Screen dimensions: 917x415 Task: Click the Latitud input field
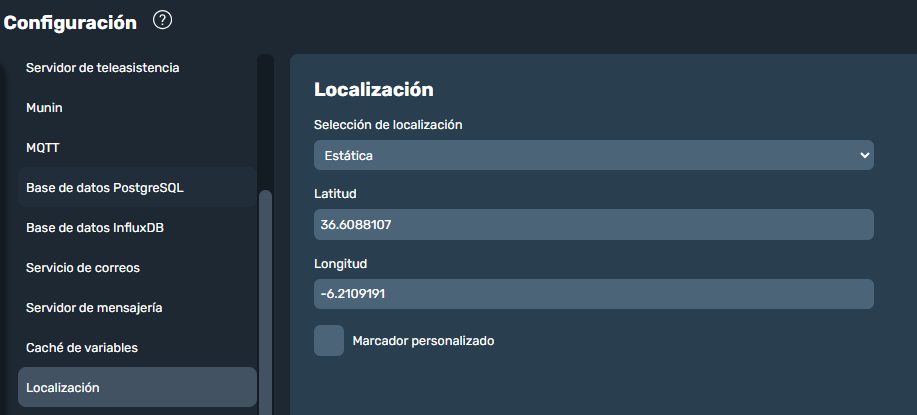point(594,224)
